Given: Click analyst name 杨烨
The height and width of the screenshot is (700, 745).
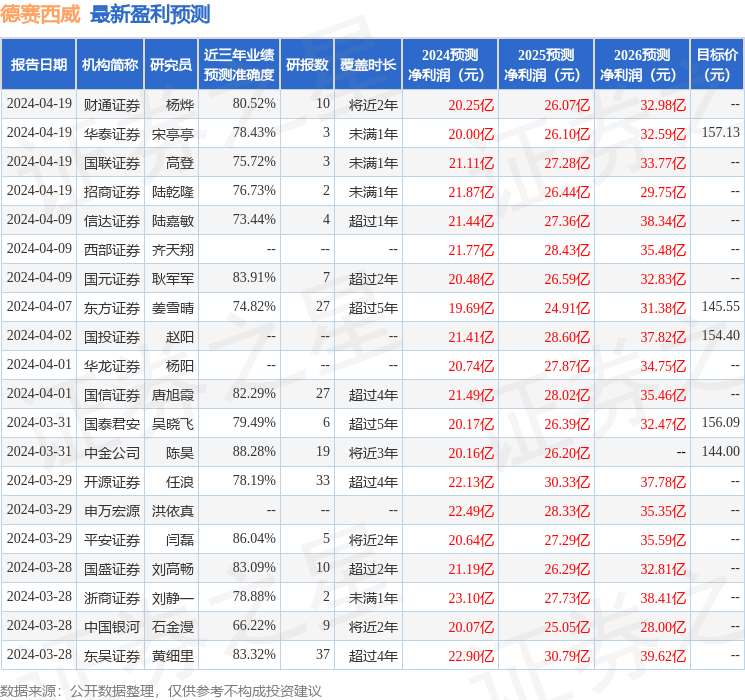Looking at the screenshot, I should tap(180, 105).
